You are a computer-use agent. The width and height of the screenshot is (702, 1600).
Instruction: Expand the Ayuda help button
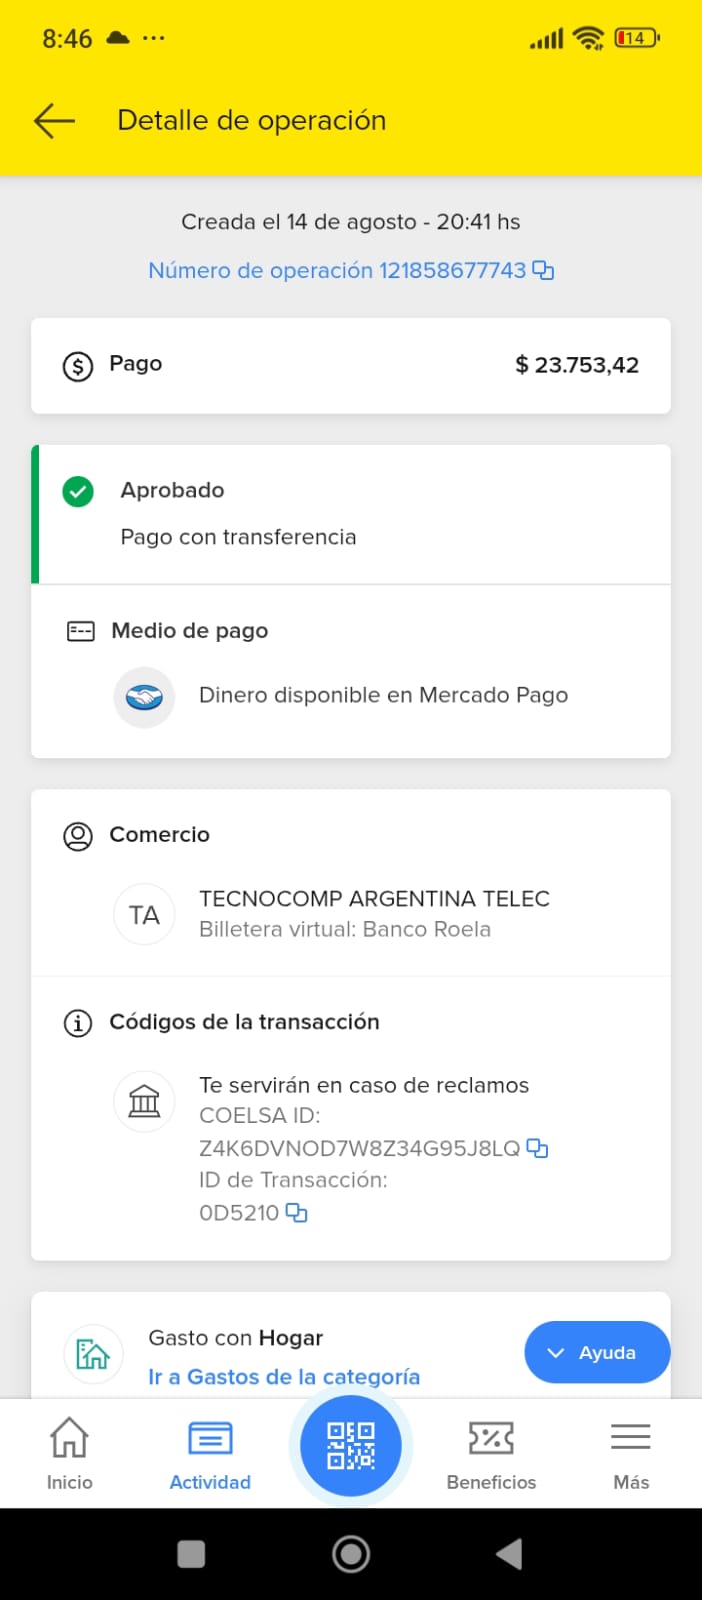point(596,1353)
